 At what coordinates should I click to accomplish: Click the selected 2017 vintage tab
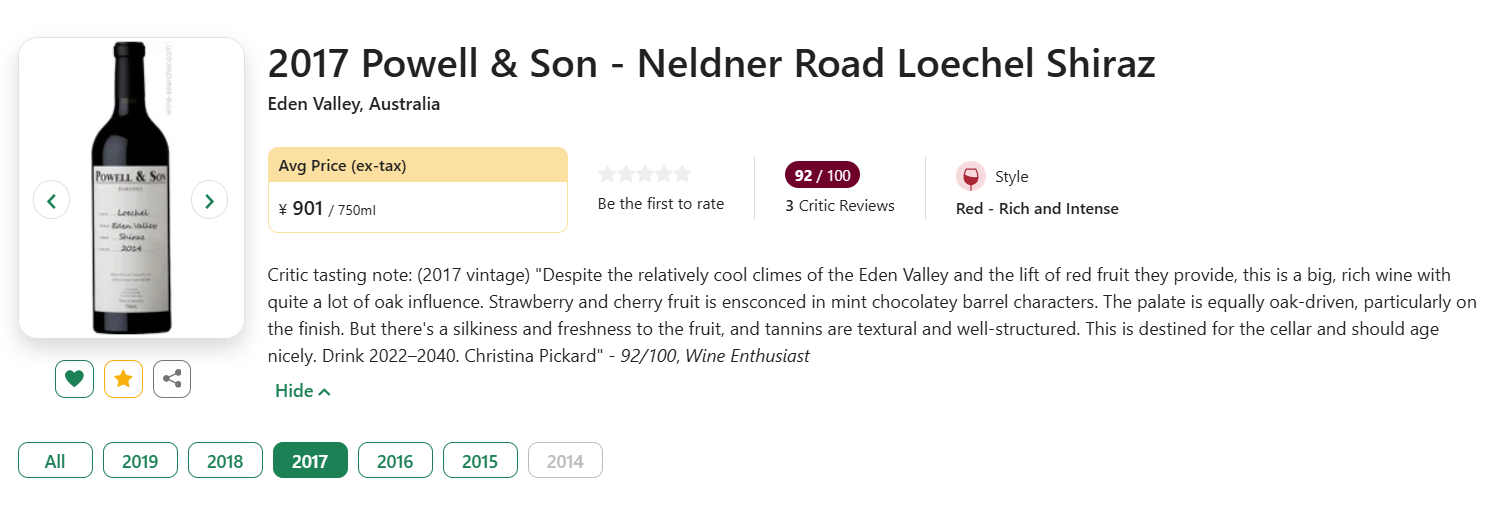pyautogui.click(x=310, y=461)
